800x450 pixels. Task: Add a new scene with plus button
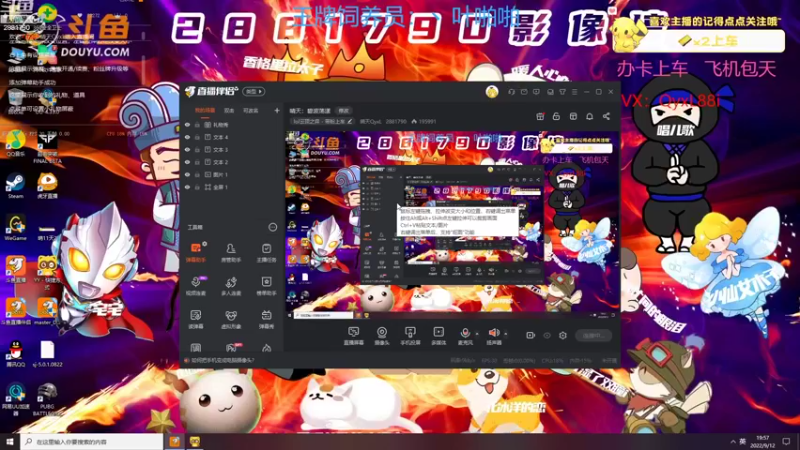[x=277, y=110]
